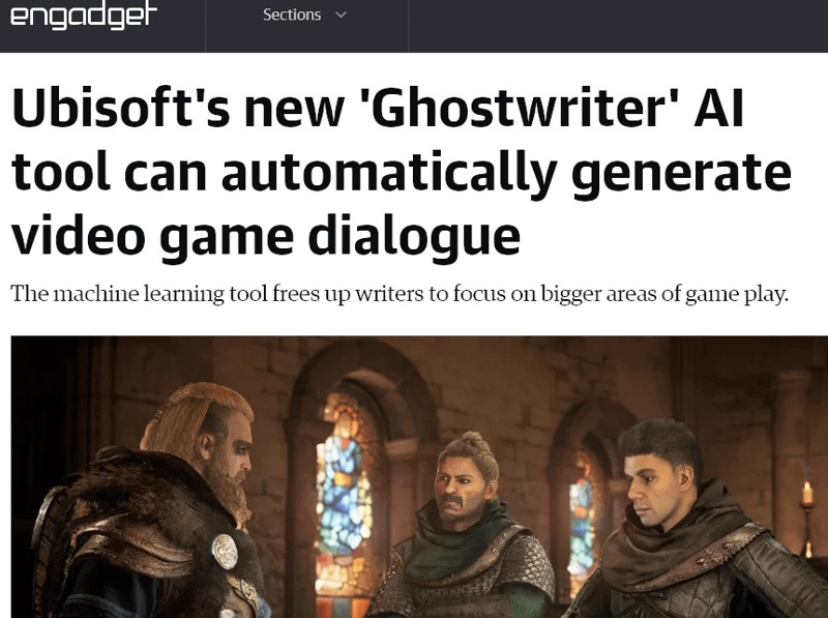Expand the chevron beside Sections
This screenshot has width=828, height=618.
coord(341,15)
